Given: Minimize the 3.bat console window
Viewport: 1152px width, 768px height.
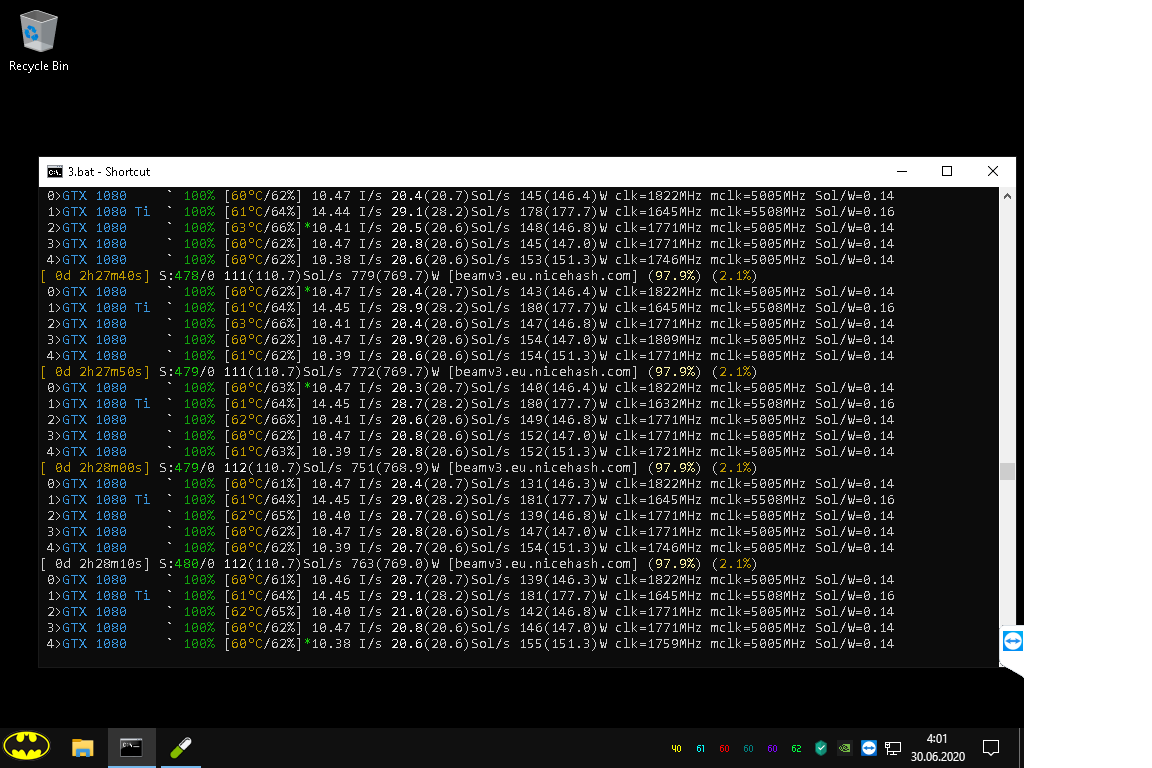Looking at the screenshot, I should click(901, 171).
